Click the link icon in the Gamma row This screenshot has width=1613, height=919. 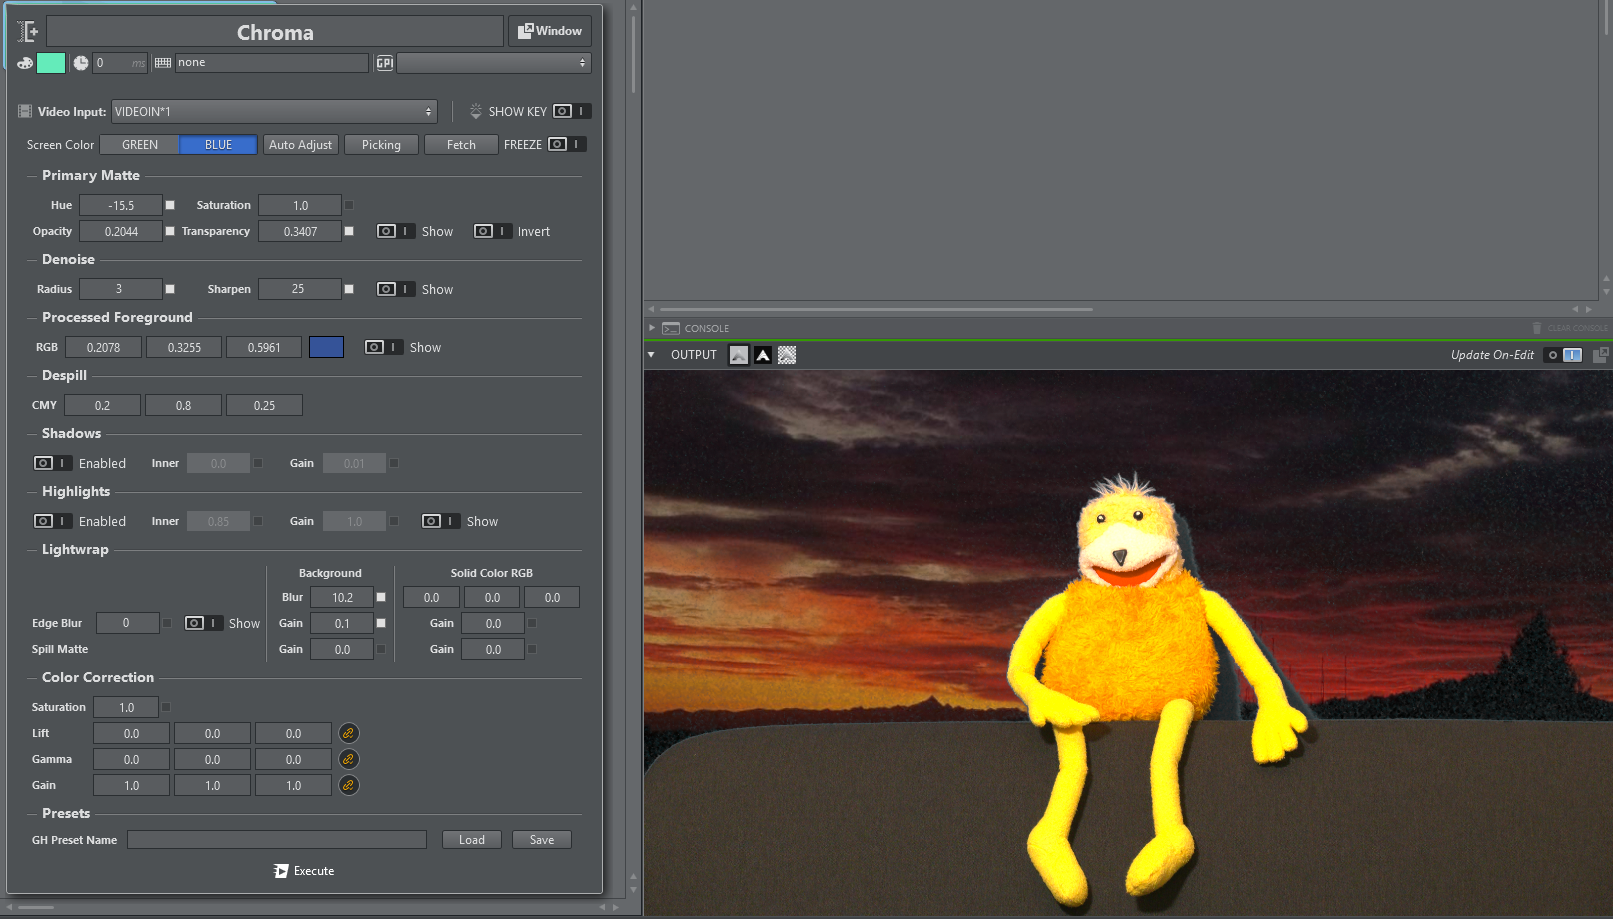click(x=349, y=759)
